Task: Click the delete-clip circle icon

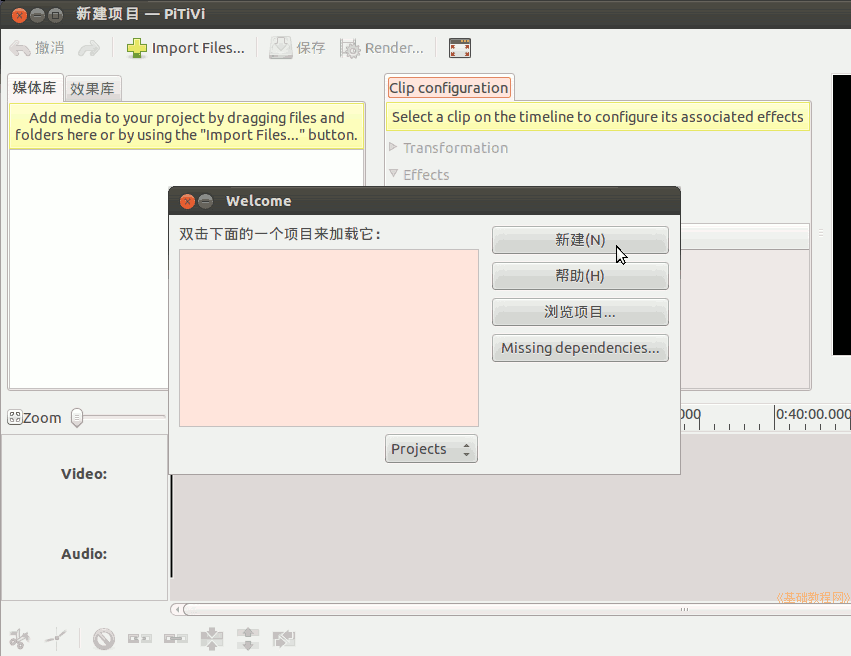Action: (103, 638)
